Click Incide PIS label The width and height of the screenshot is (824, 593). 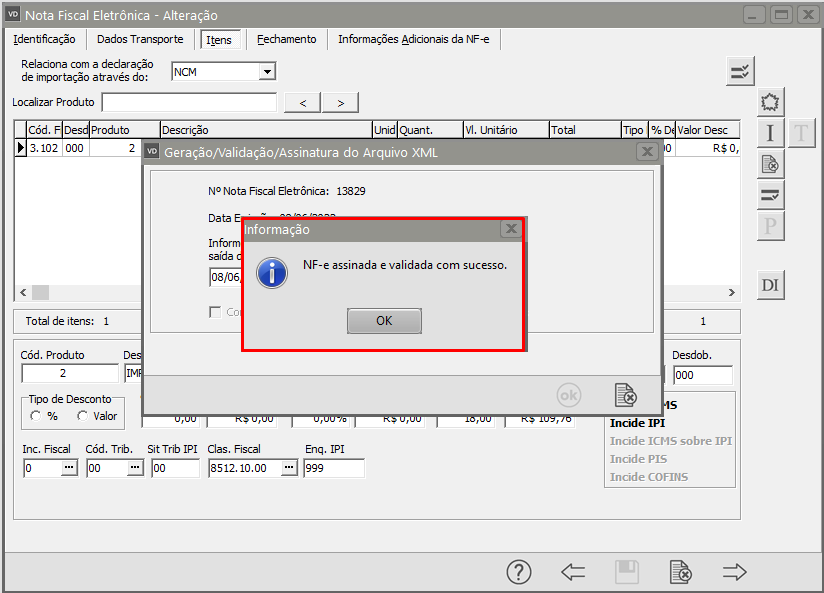pos(638,459)
